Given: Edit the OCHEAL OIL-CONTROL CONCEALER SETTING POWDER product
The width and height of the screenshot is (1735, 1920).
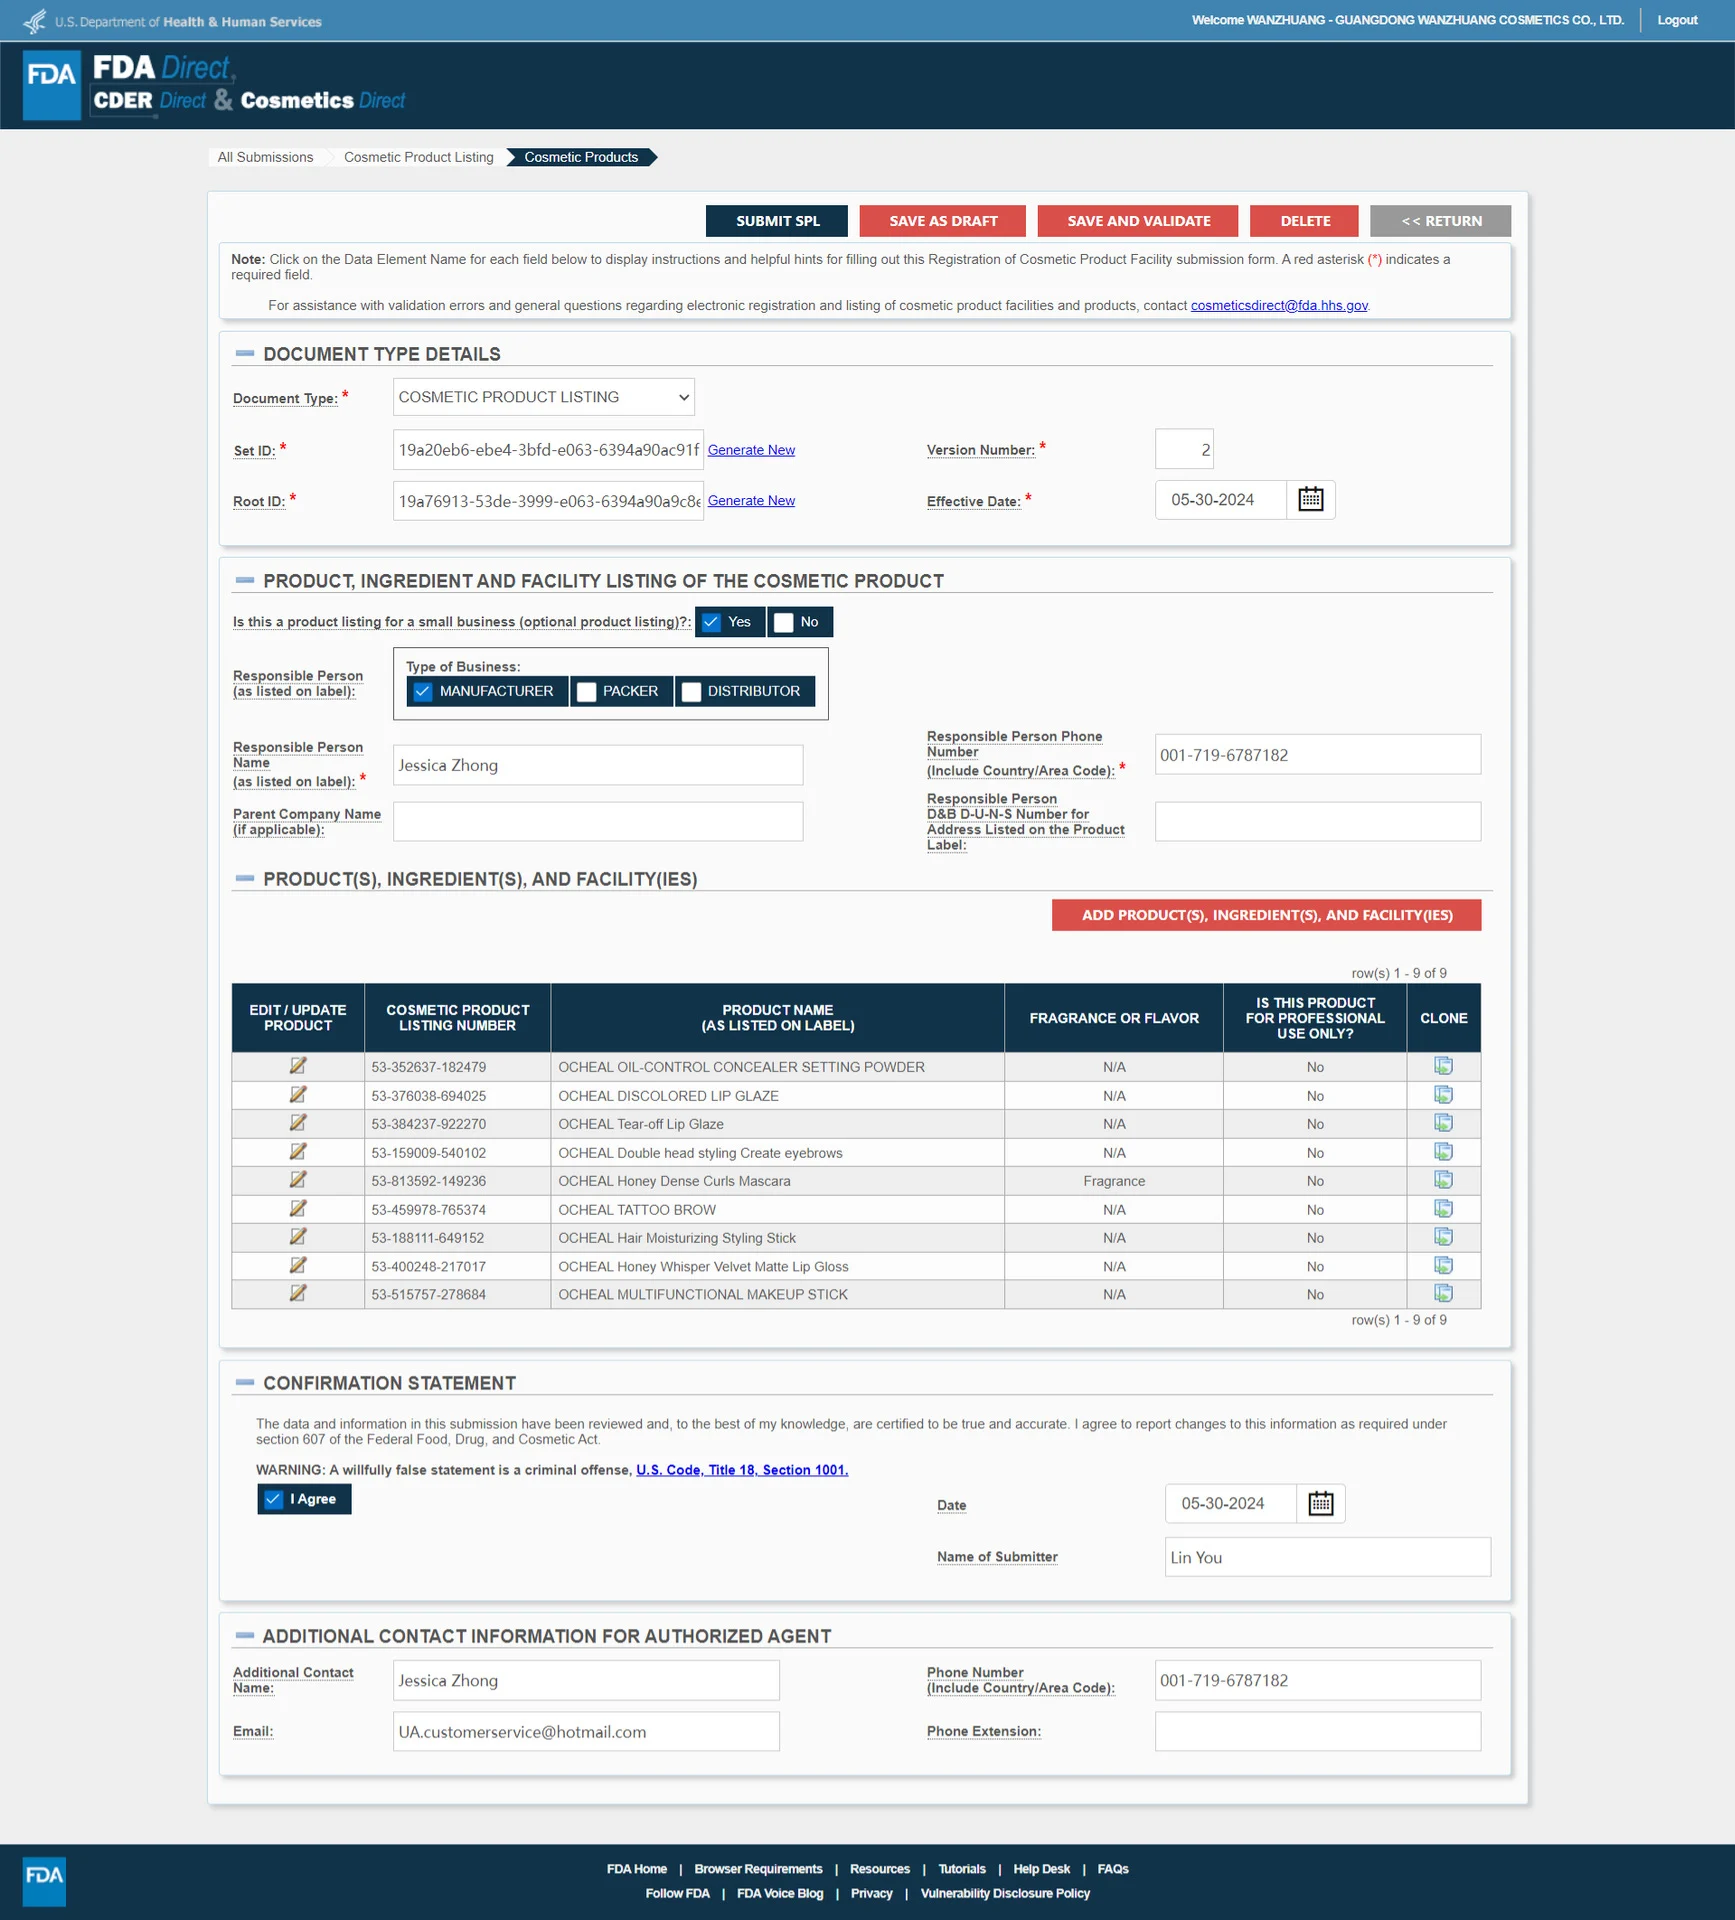Looking at the screenshot, I should [298, 1066].
